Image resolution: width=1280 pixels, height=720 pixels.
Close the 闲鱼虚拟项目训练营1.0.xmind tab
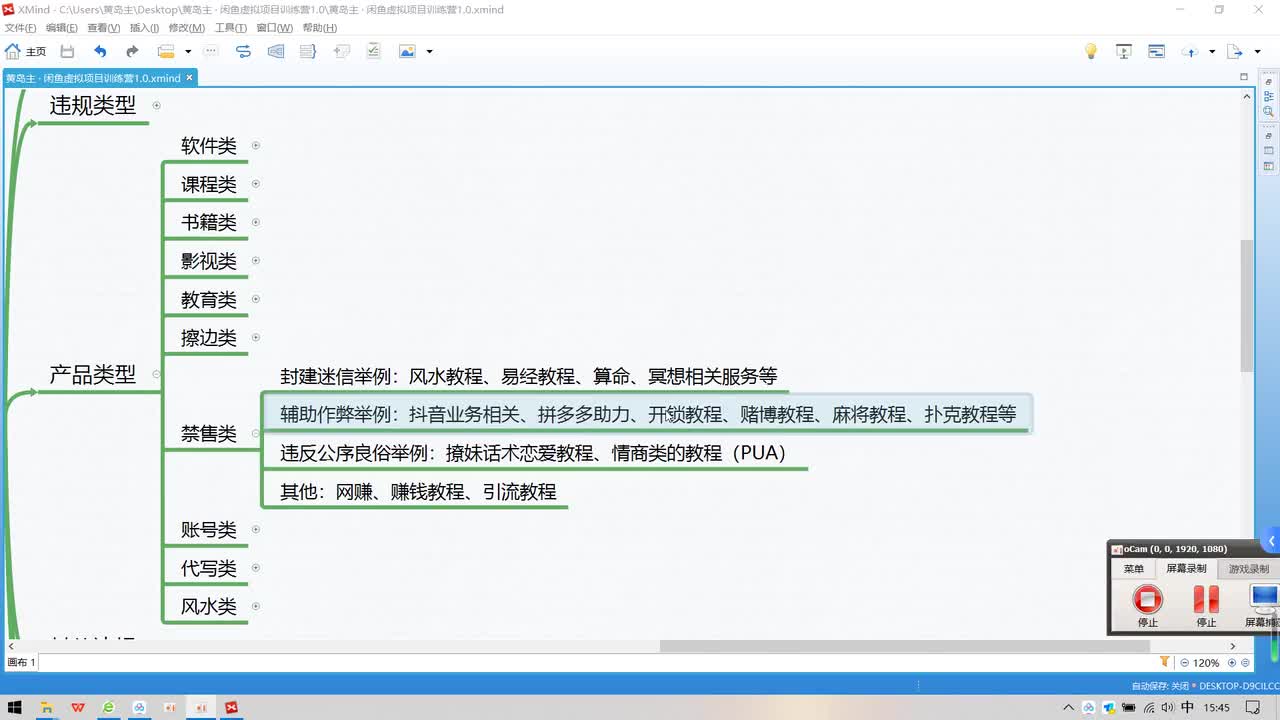pyautogui.click(x=189, y=77)
